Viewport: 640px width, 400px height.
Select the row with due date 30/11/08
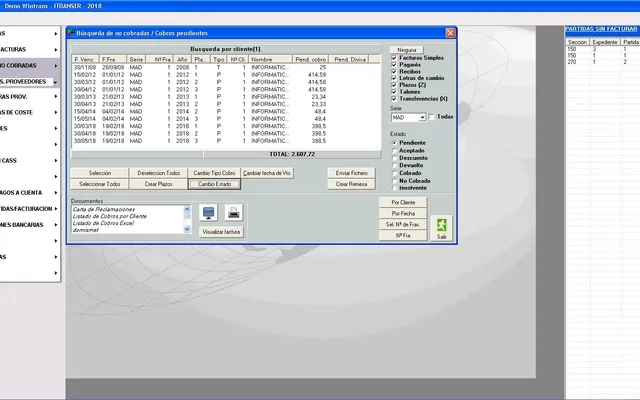click(x=226, y=67)
